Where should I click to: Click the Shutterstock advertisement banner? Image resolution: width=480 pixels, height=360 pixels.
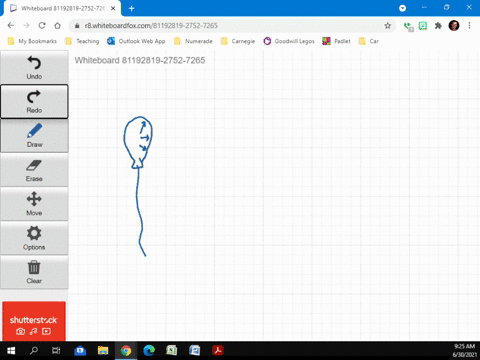(x=34, y=321)
